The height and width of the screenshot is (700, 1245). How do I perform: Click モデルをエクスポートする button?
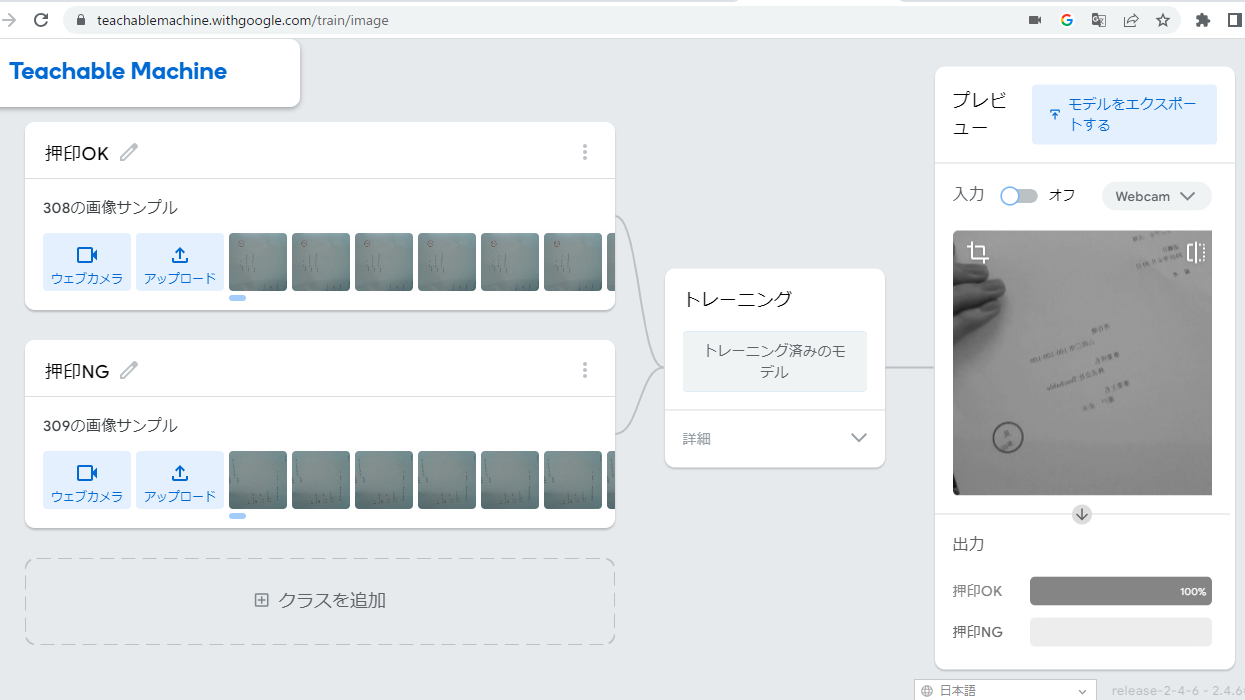click(x=1124, y=114)
